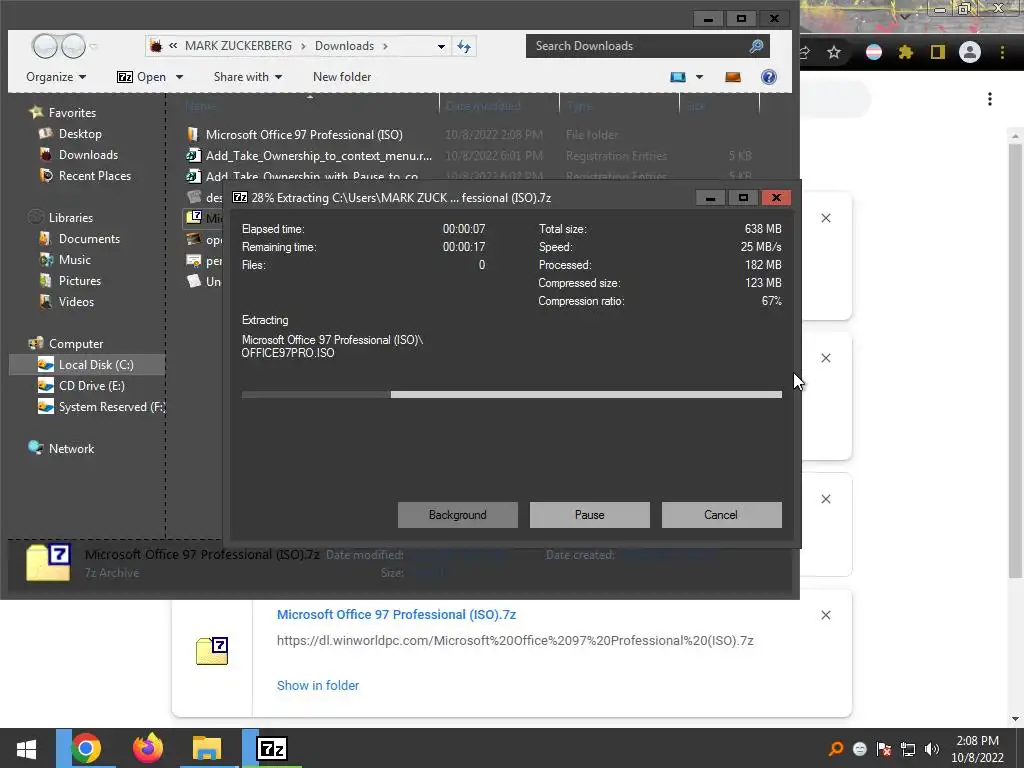Click the 7z file icon in Chrome downloads
This screenshot has height=768, width=1024.
212,651
